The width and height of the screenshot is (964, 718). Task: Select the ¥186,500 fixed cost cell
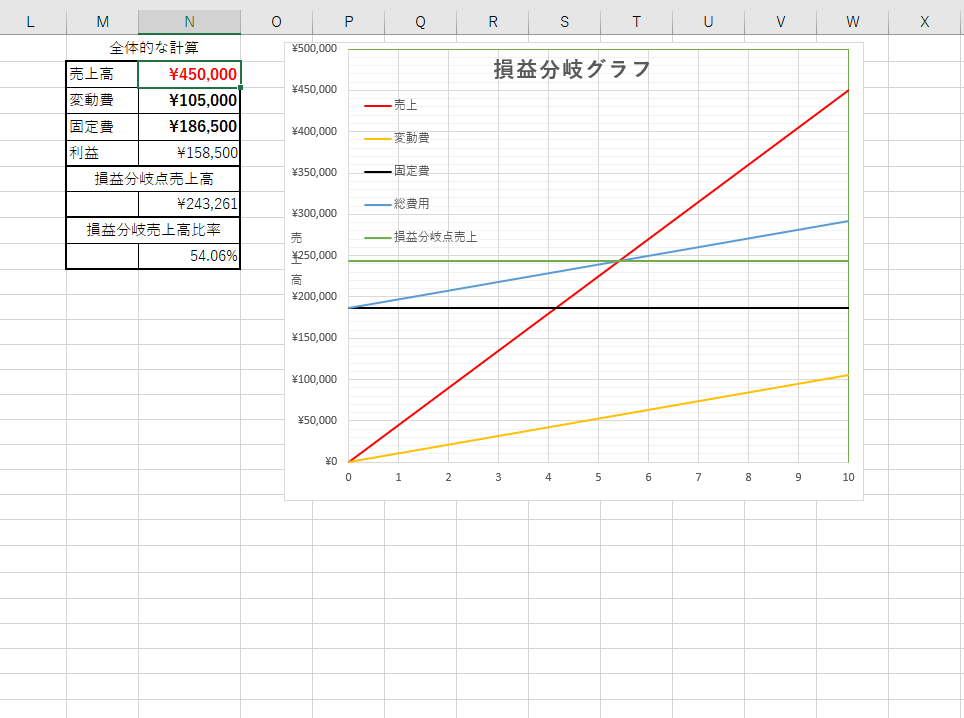pyautogui.click(x=189, y=127)
